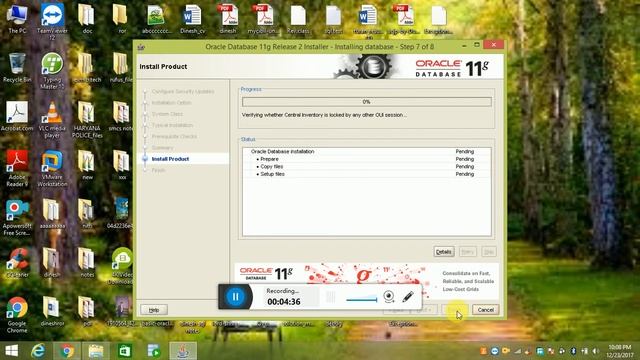
Task: Open the webcam option in recorder toolbar
Action: pos(389,297)
